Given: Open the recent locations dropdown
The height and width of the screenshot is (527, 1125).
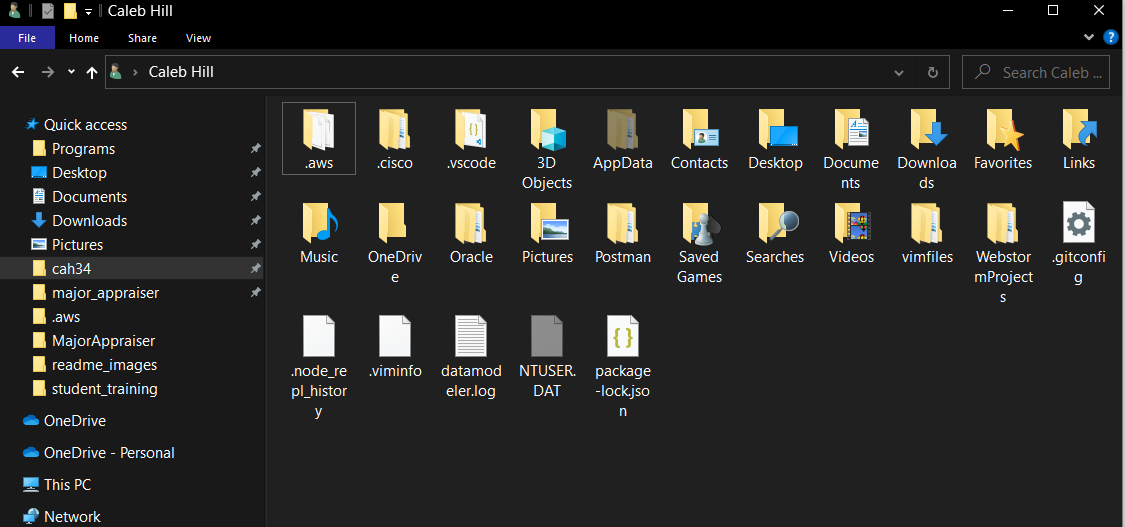Looking at the screenshot, I should (71, 72).
